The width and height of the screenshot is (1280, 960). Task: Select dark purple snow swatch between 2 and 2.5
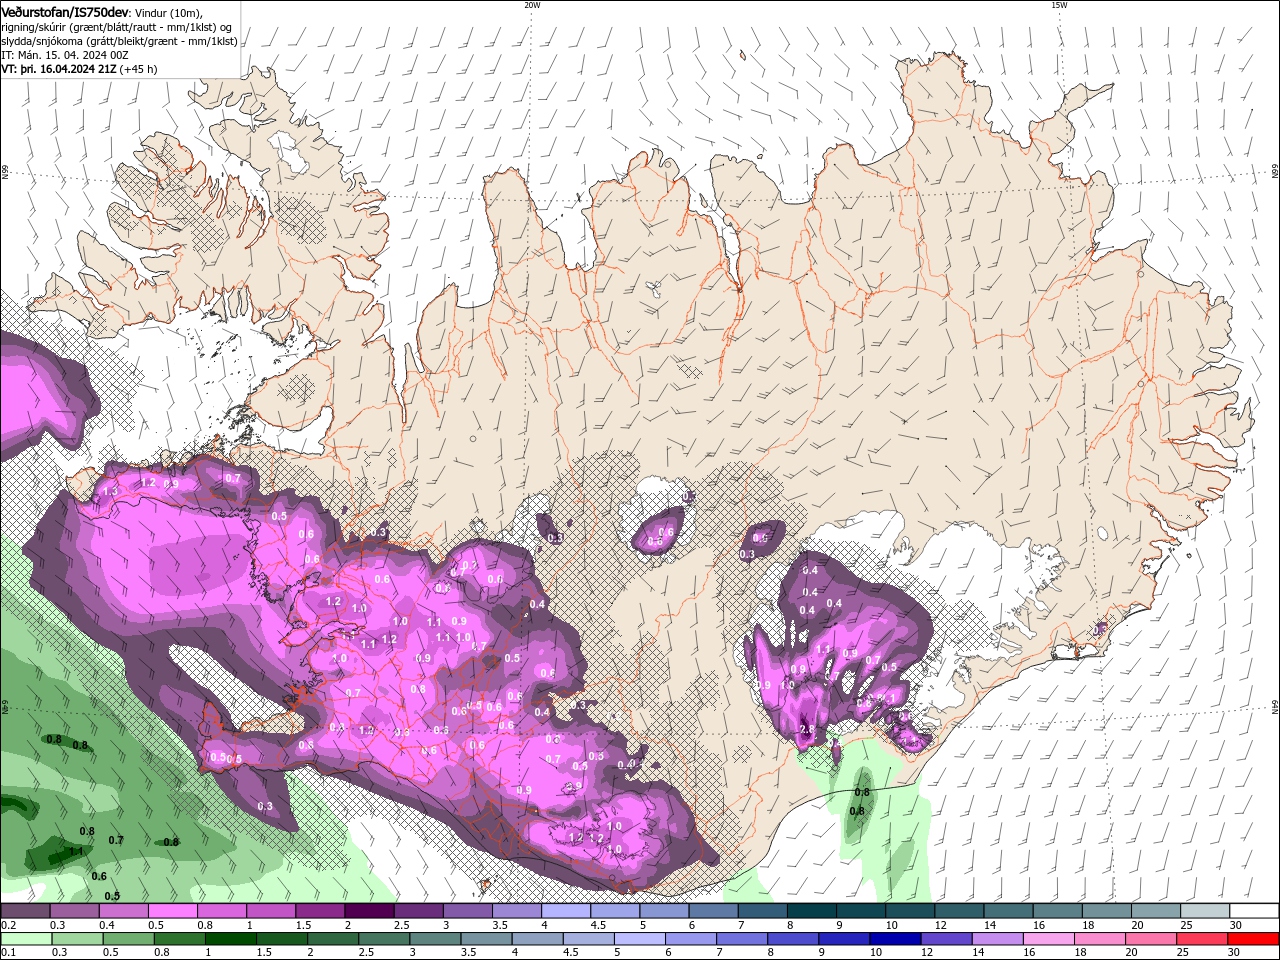[369, 911]
